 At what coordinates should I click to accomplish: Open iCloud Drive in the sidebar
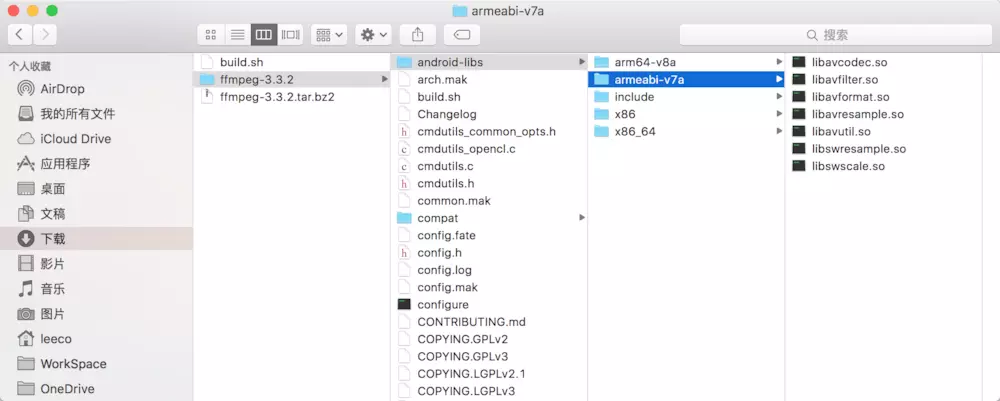96,138
